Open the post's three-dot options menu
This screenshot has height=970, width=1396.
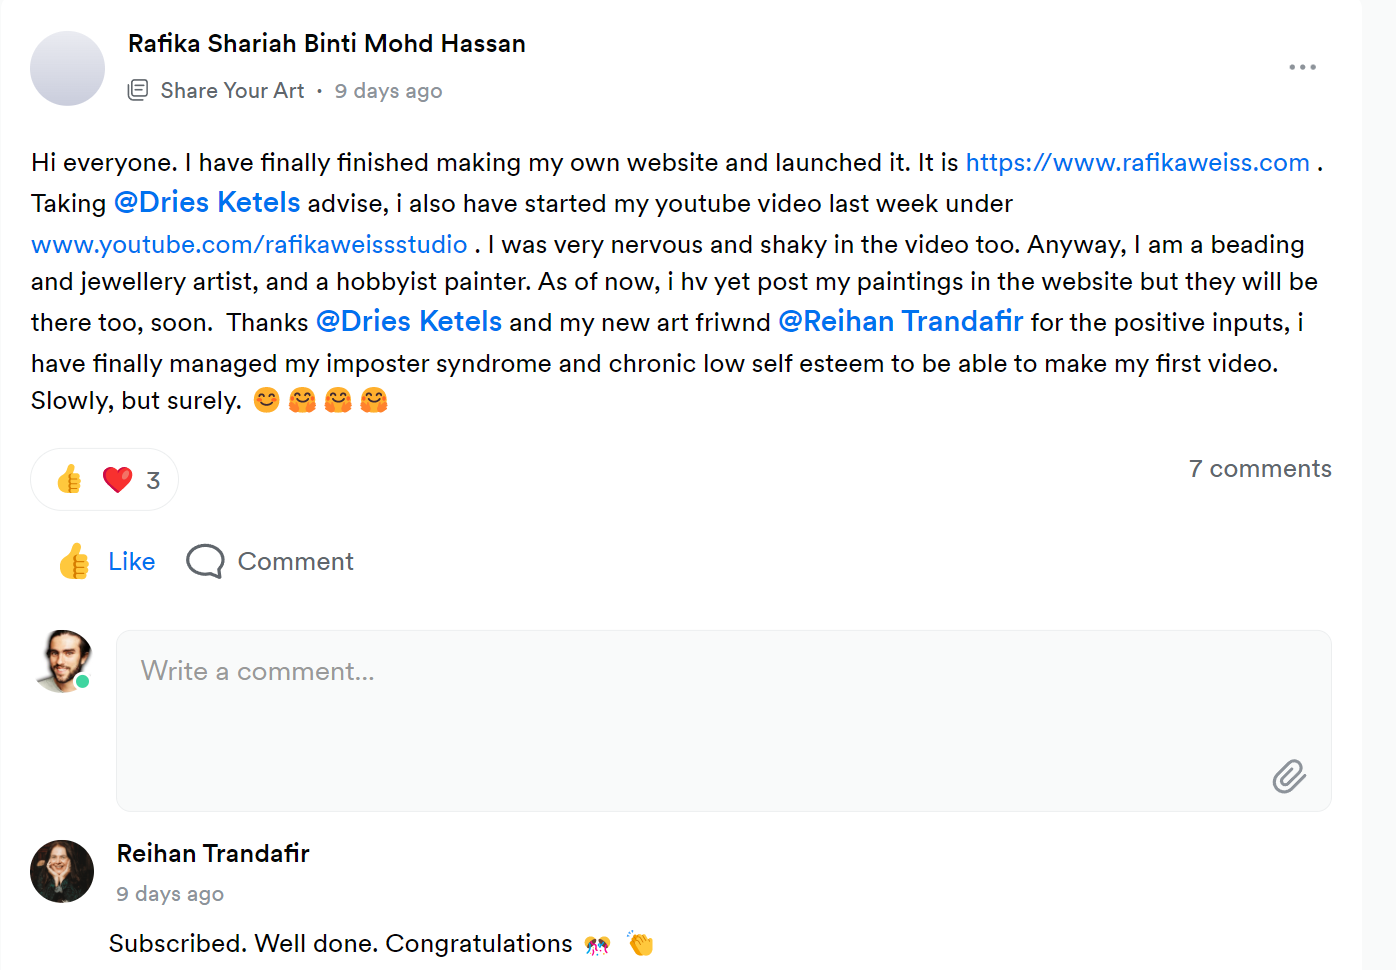[x=1302, y=67]
